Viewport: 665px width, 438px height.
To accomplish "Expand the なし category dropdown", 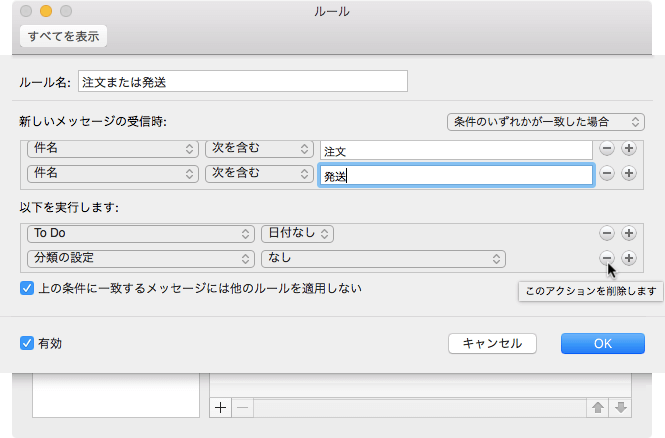I will point(382,258).
